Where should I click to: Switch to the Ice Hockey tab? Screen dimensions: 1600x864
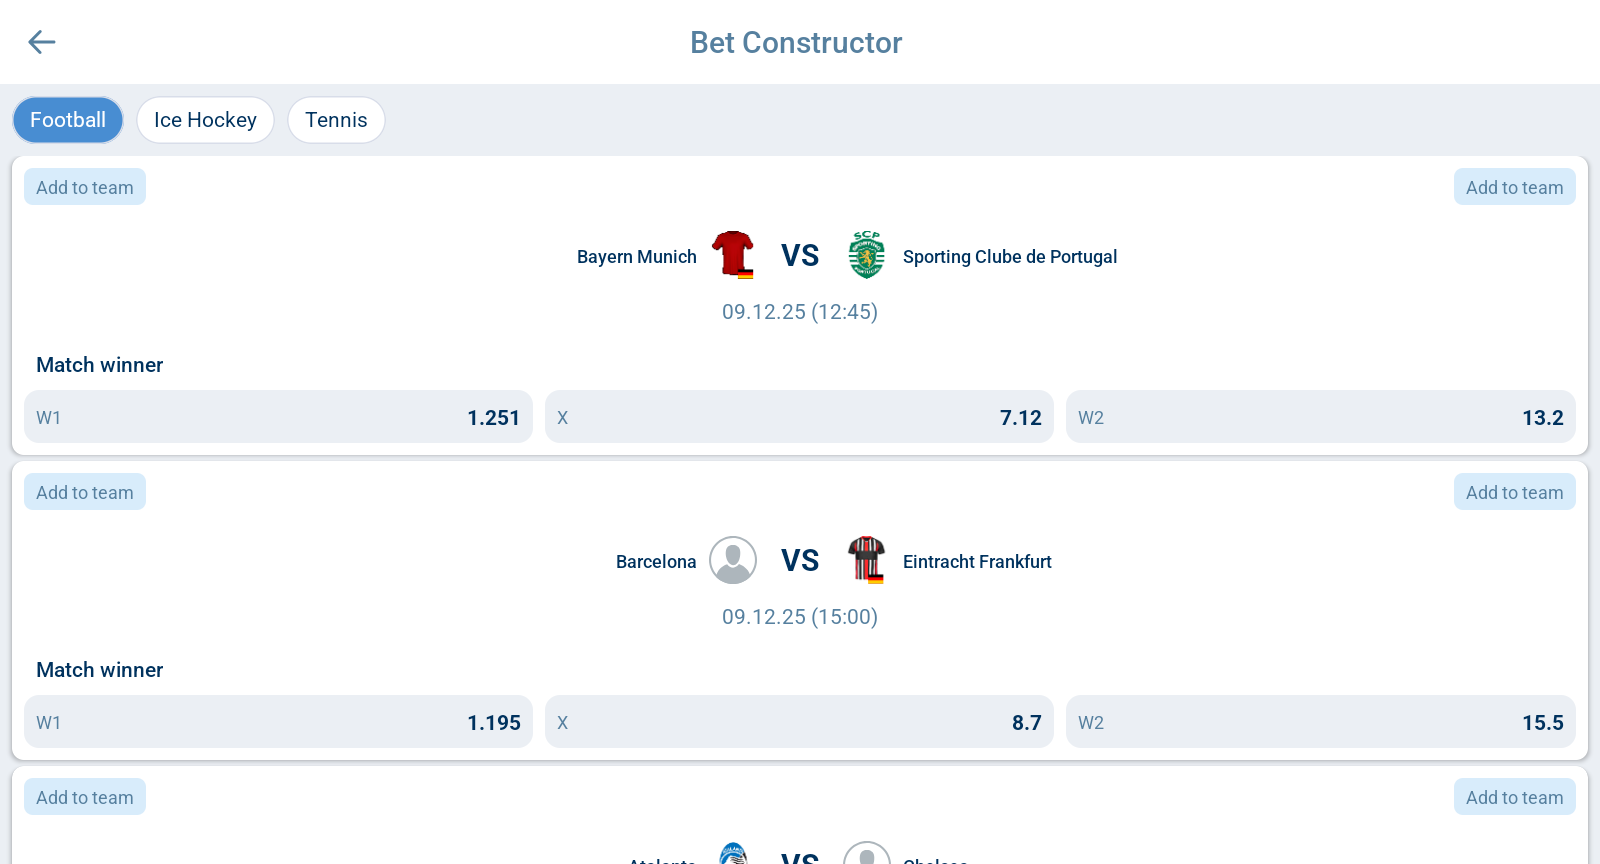tap(205, 120)
